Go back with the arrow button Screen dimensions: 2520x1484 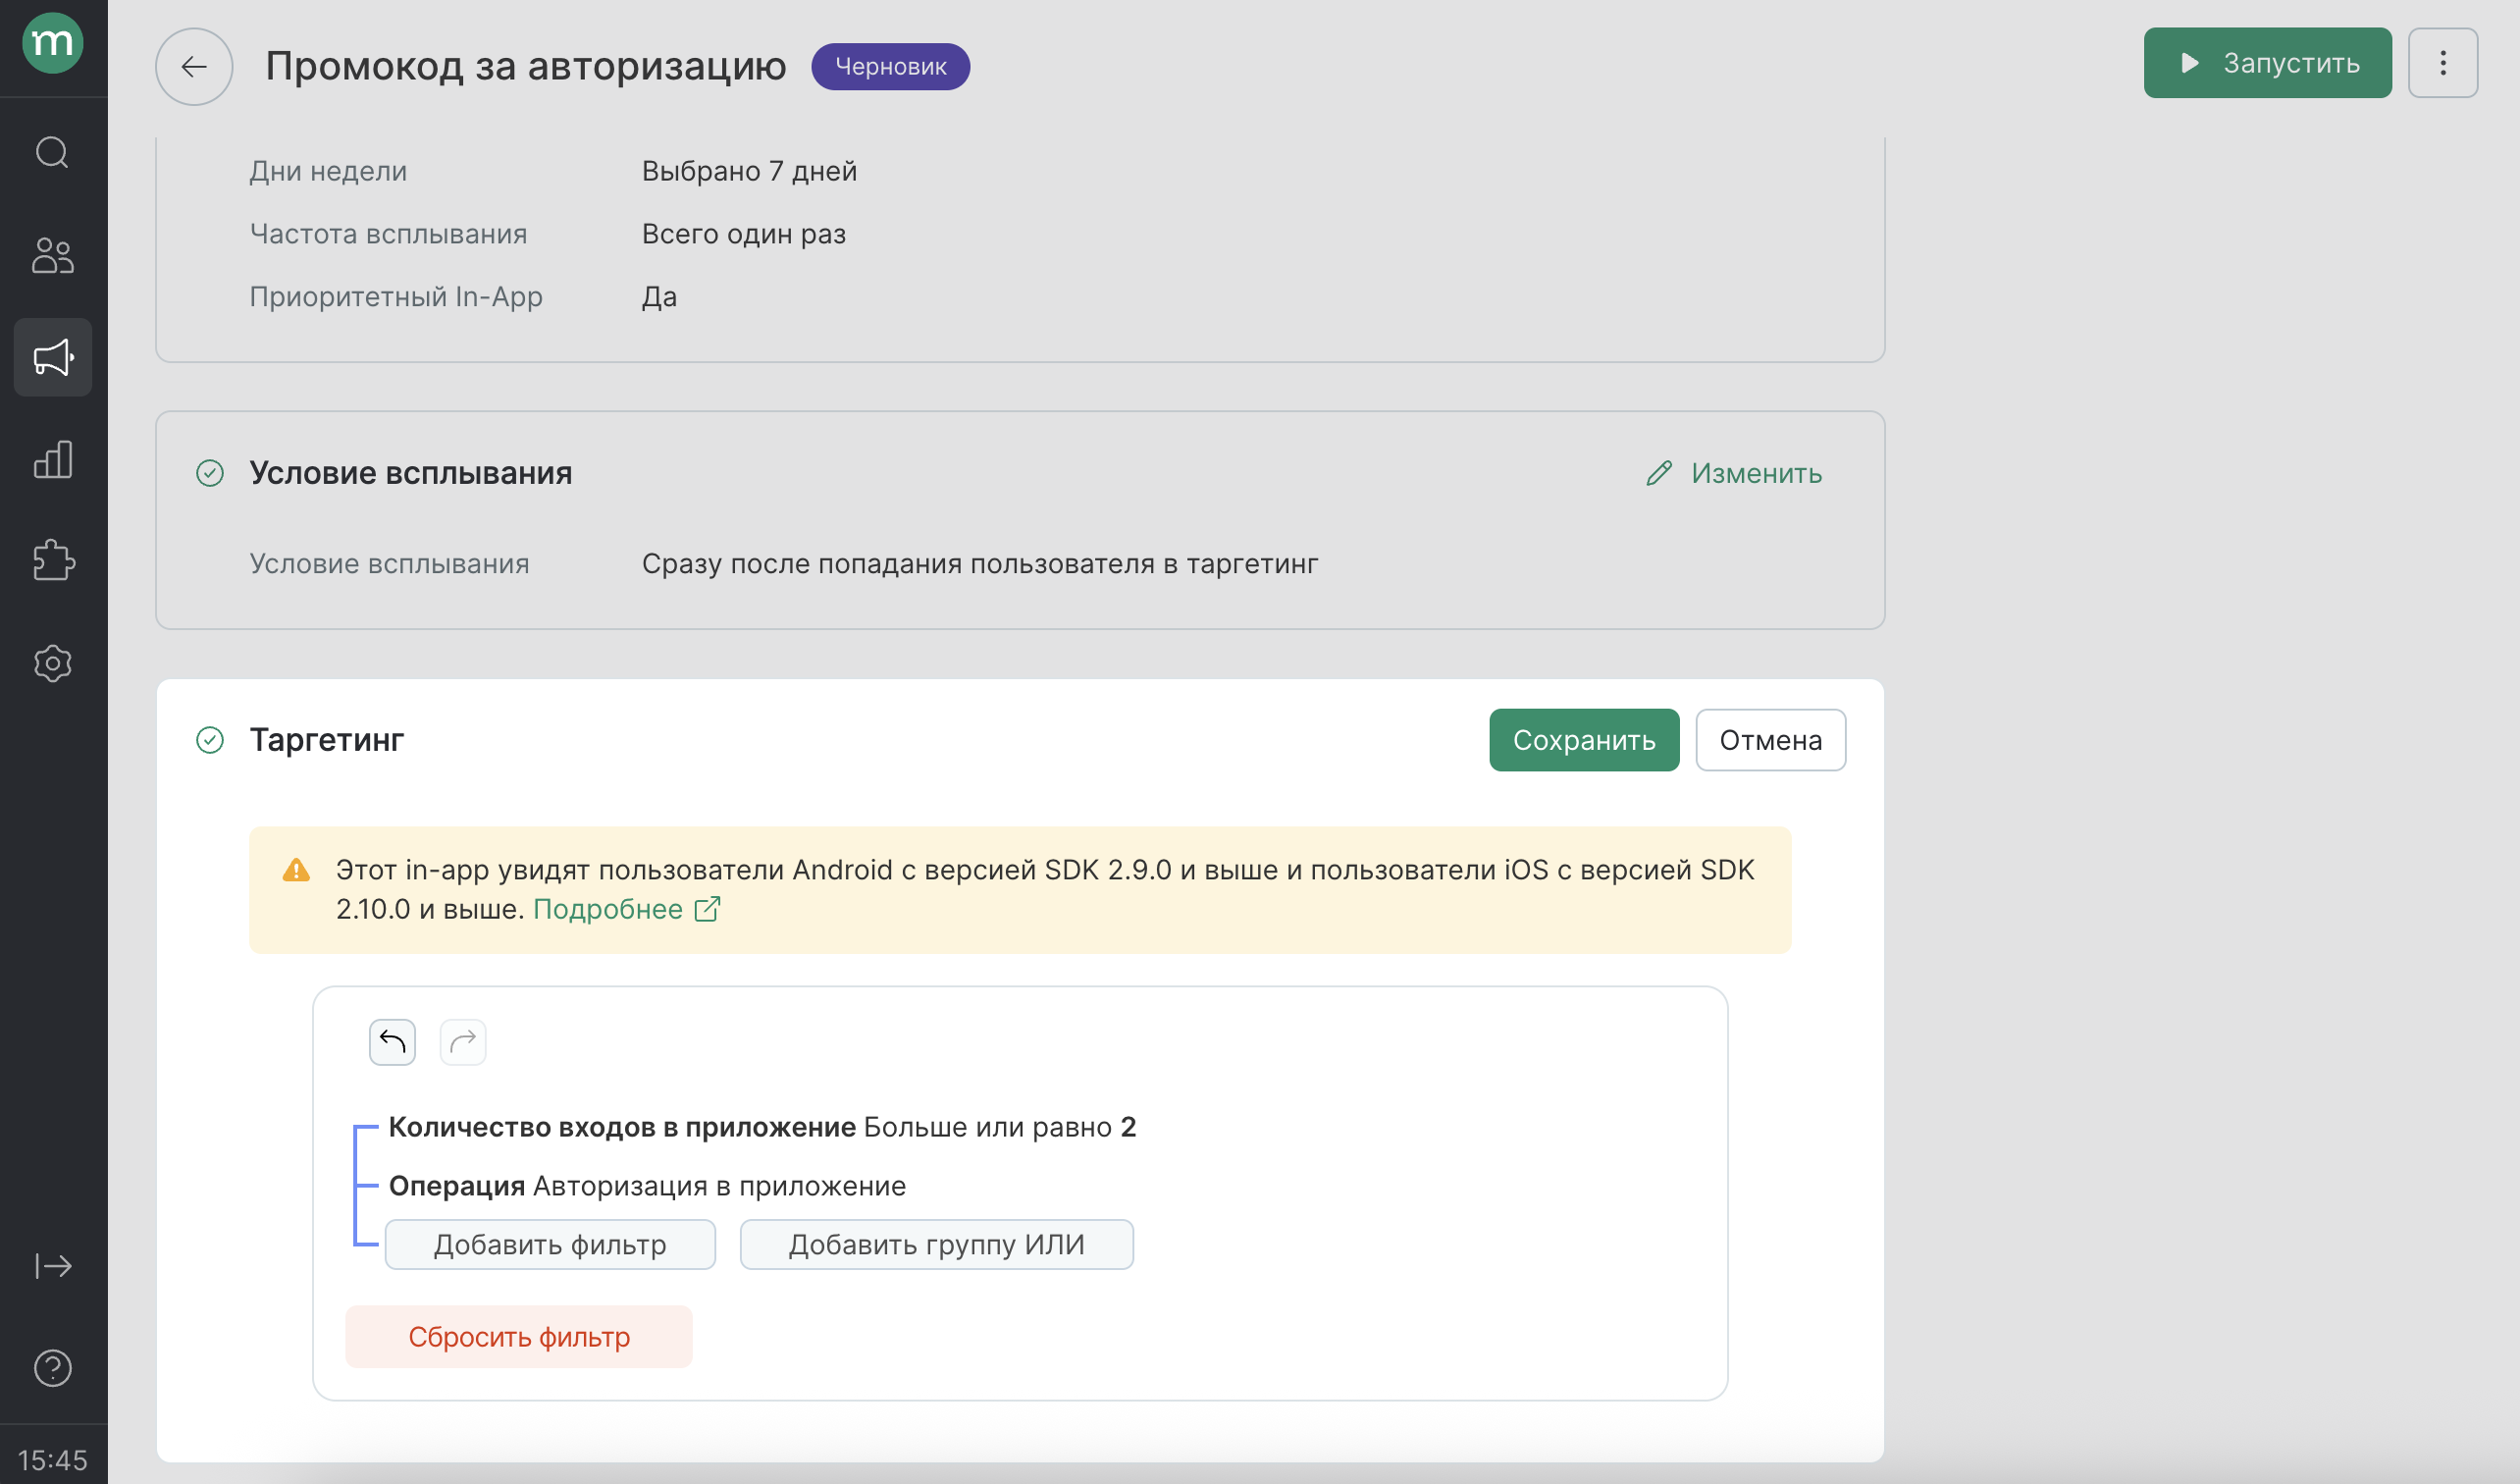coord(194,67)
